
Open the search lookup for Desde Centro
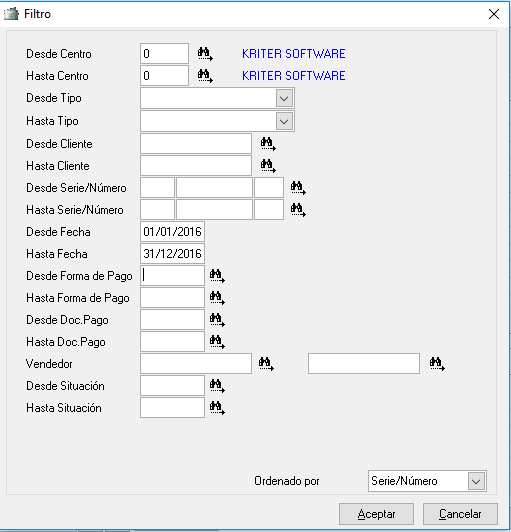click(x=205, y=54)
